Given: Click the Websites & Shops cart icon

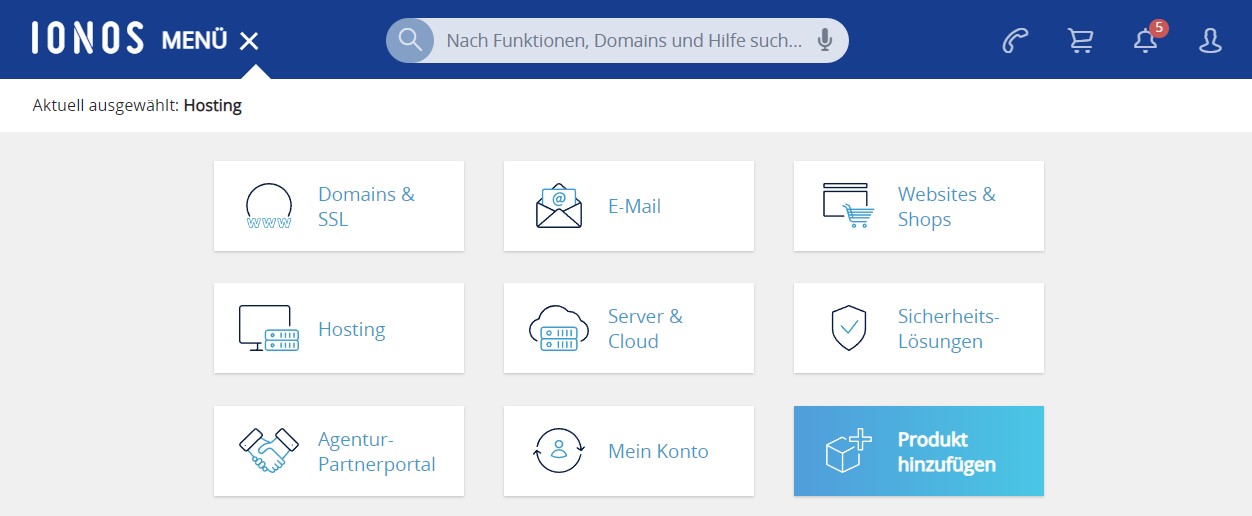Looking at the screenshot, I should pyautogui.click(x=847, y=205).
